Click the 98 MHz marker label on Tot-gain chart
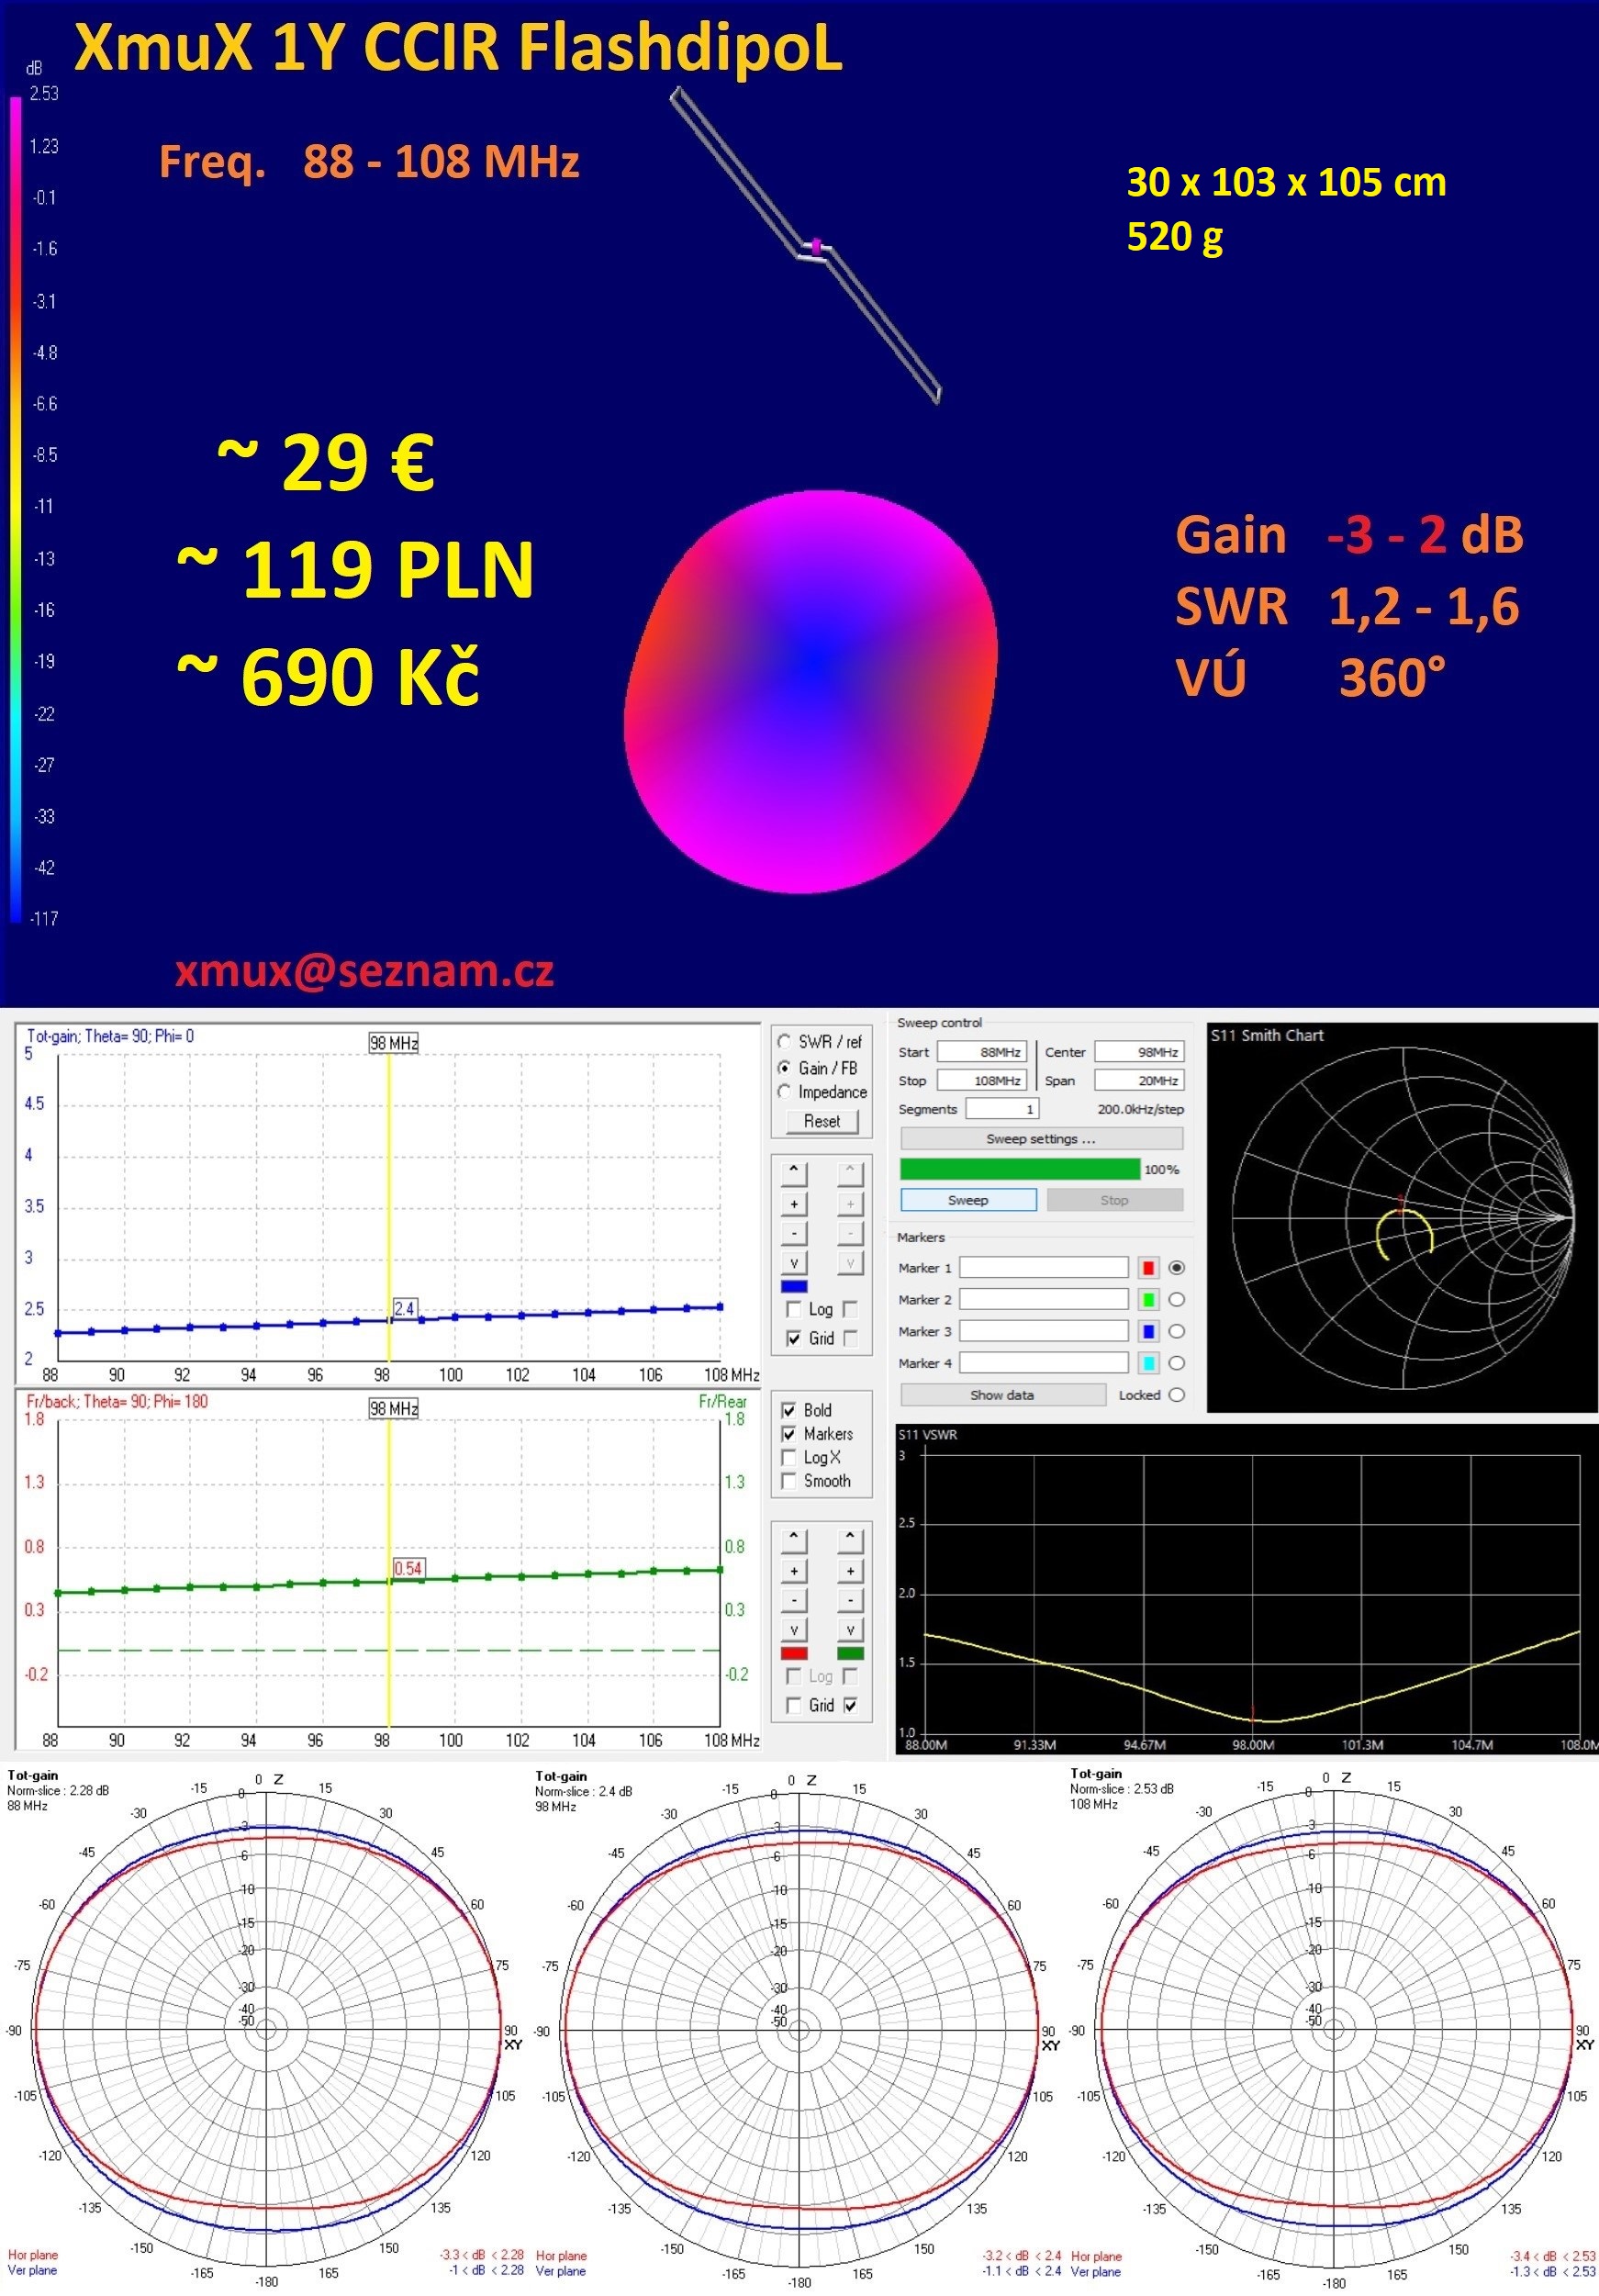Viewport: 1599px width, 2296px height. coord(393,1043)
